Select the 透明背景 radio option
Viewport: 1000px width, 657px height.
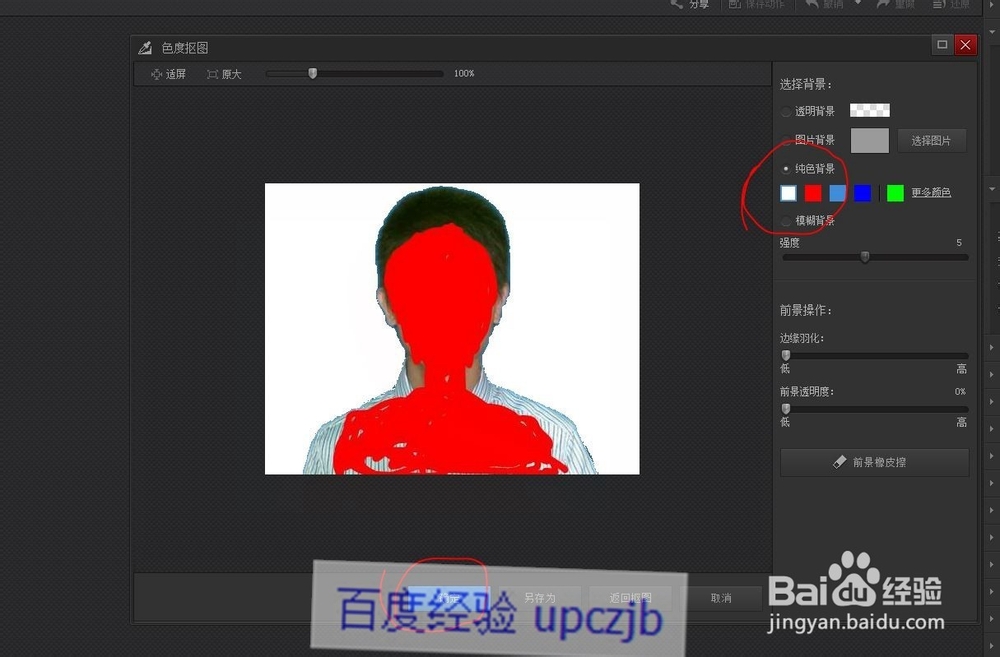coord(786,112)
